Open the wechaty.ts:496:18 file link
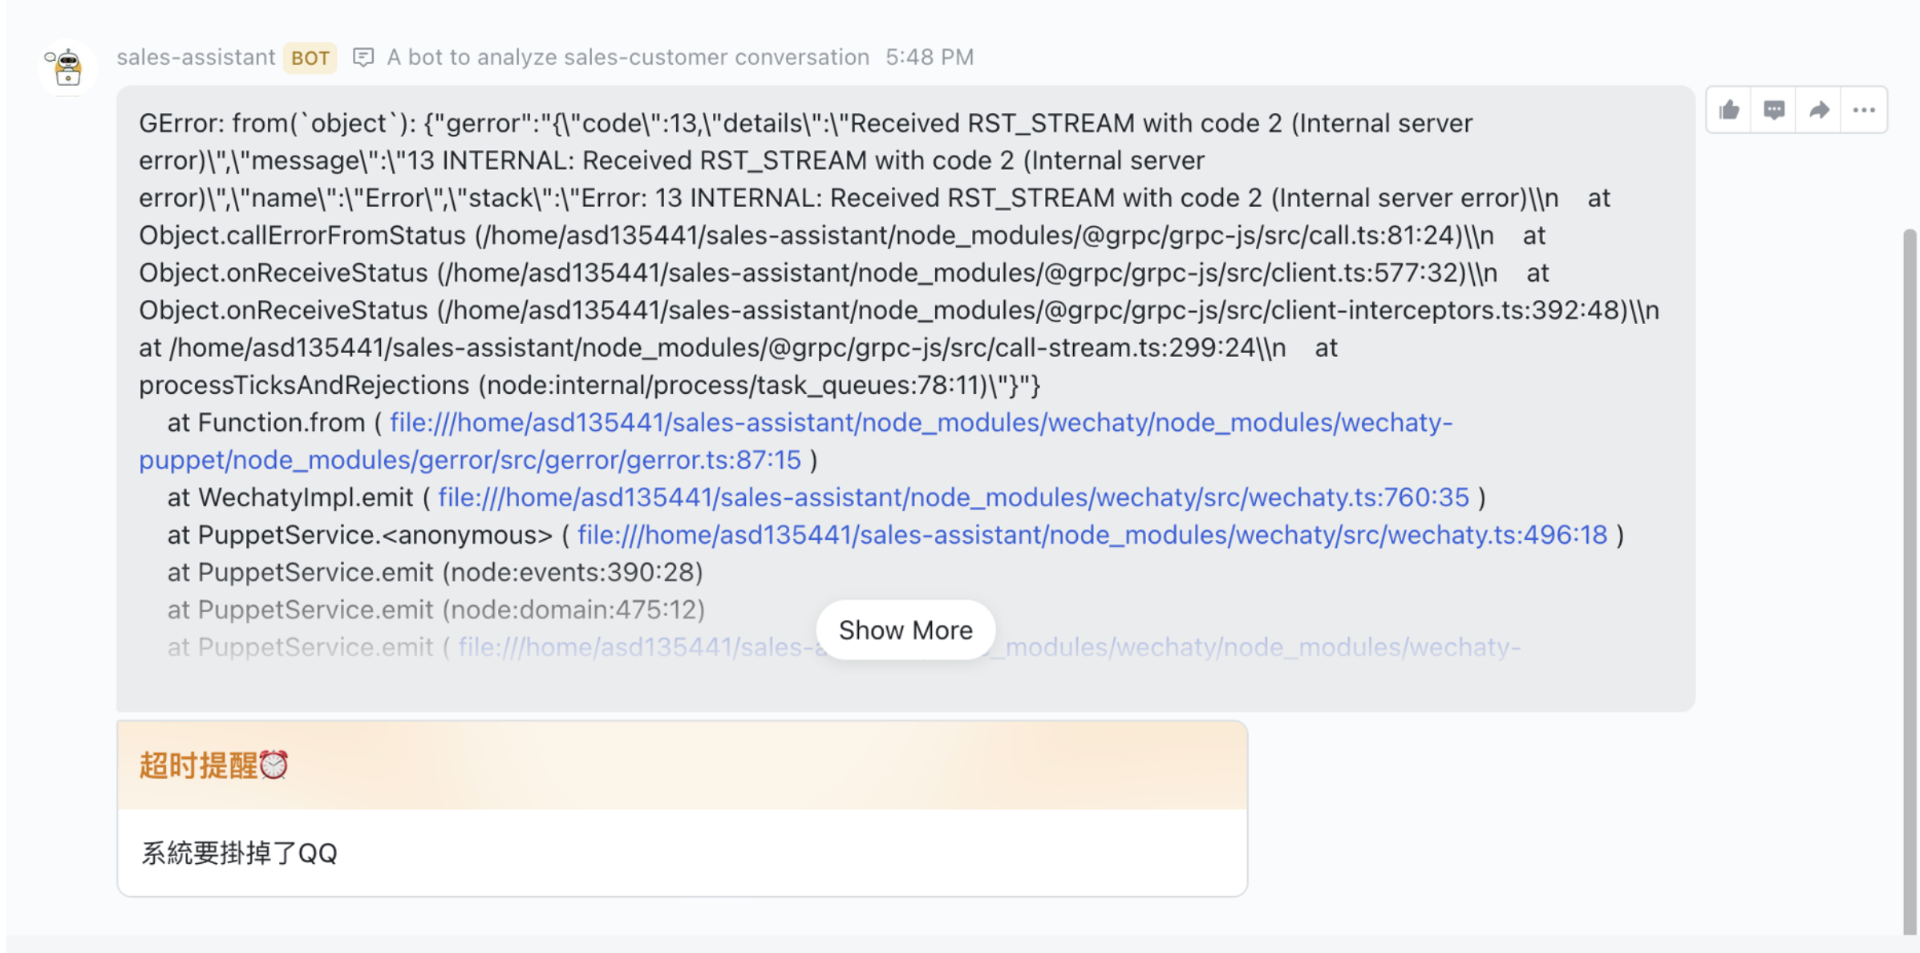The height and width of the screenshot is (953, 1920). pos(1092,535)
